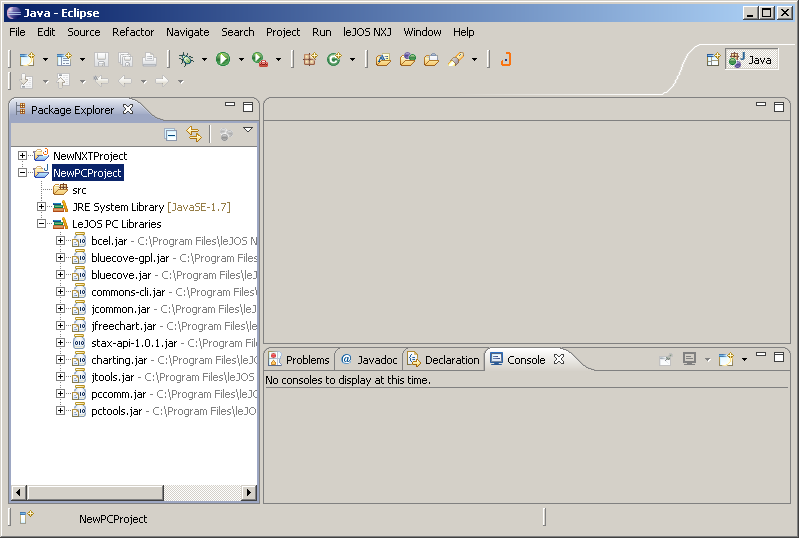
Task: Switch to the Problems tab
Action: 299,360
